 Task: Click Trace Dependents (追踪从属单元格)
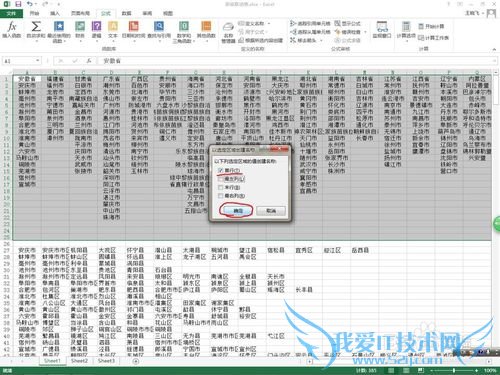pos(310,32)
